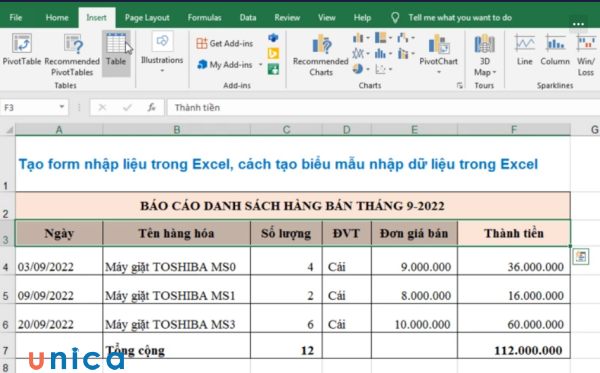Open the Bing Maps add-in icon
The height and width of the screenshot is (373, 600).
tap(273, 54)
